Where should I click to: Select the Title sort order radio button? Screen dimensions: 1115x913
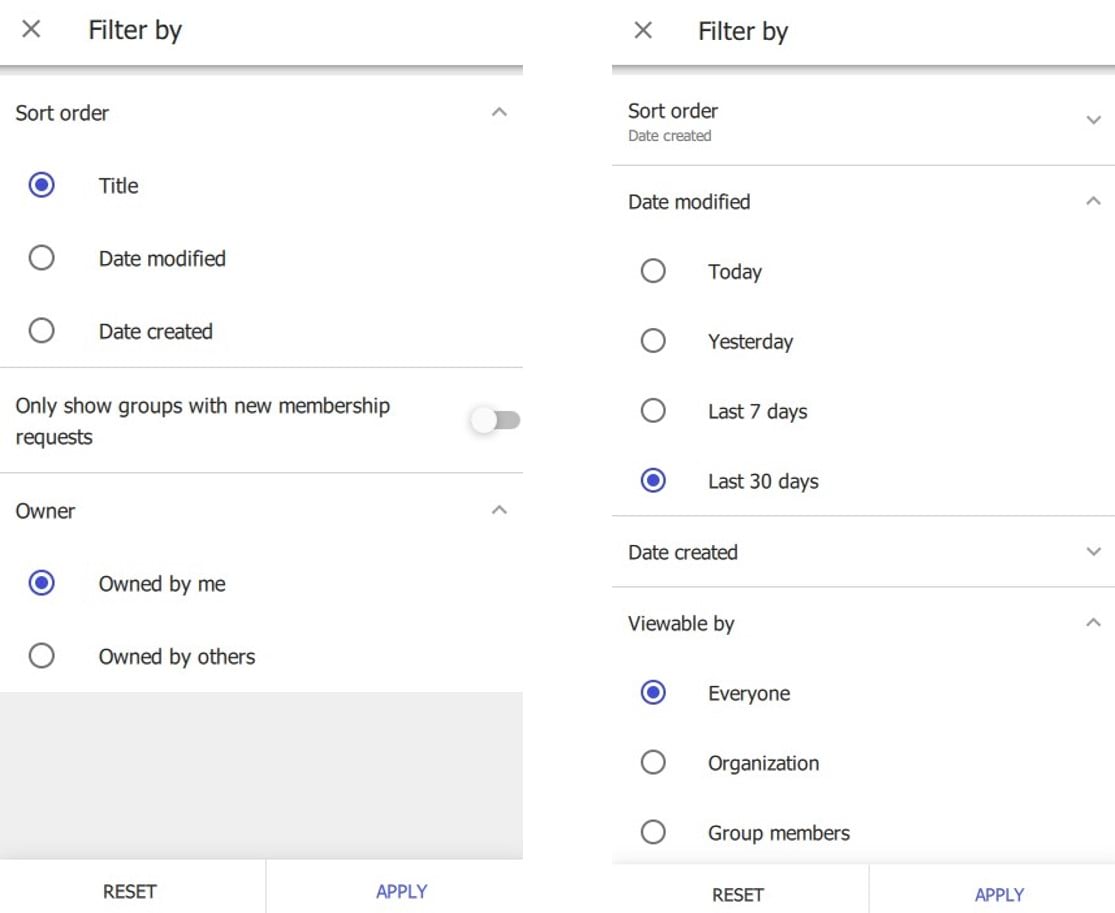coord(42,185)
